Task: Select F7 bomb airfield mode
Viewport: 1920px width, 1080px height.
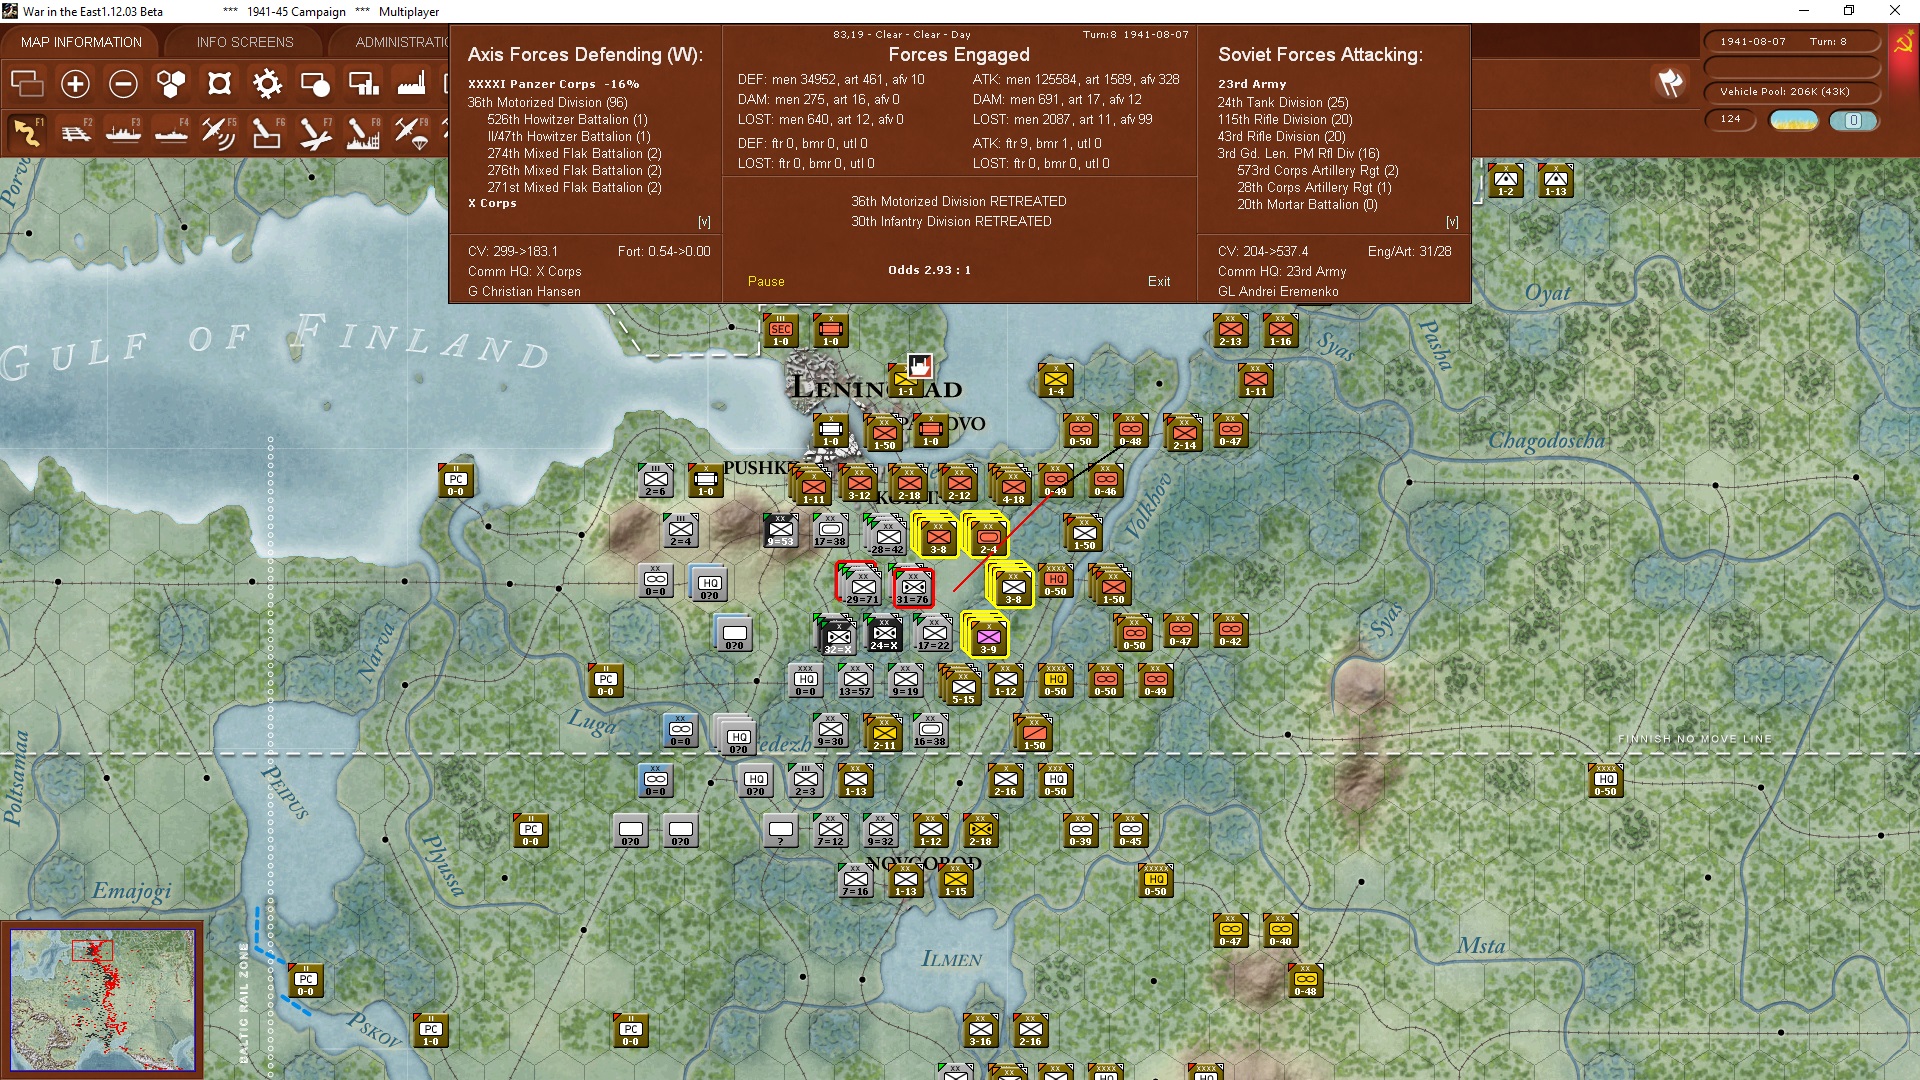Action: (x=315, y=132)
